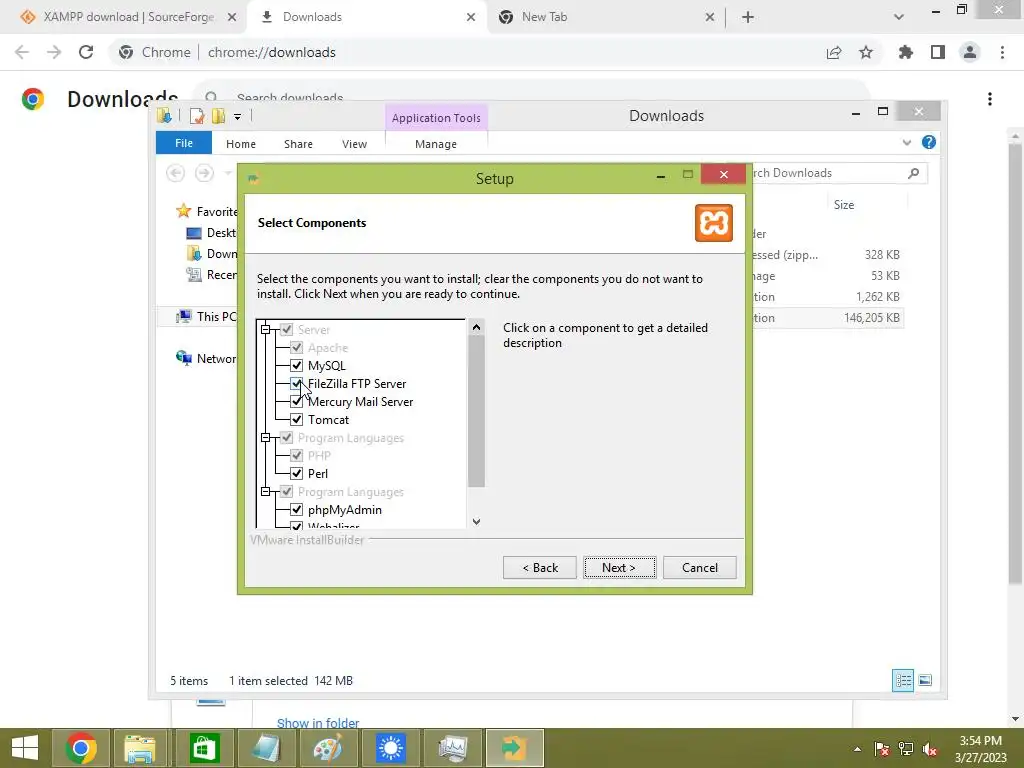The height and width of the screenshot is (768, 1024).
Task: Open the File tab in Explorer
Action: coord(184,143)
